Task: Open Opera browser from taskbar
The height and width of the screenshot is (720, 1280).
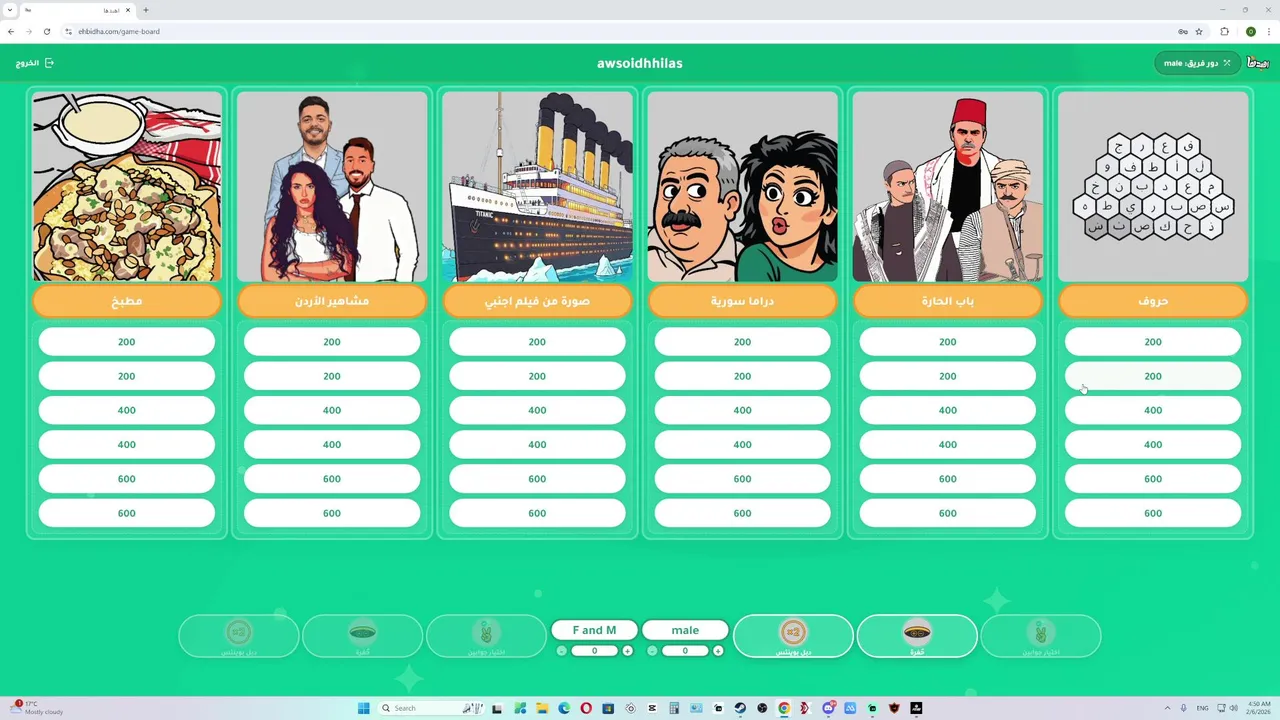Action: 586,708
